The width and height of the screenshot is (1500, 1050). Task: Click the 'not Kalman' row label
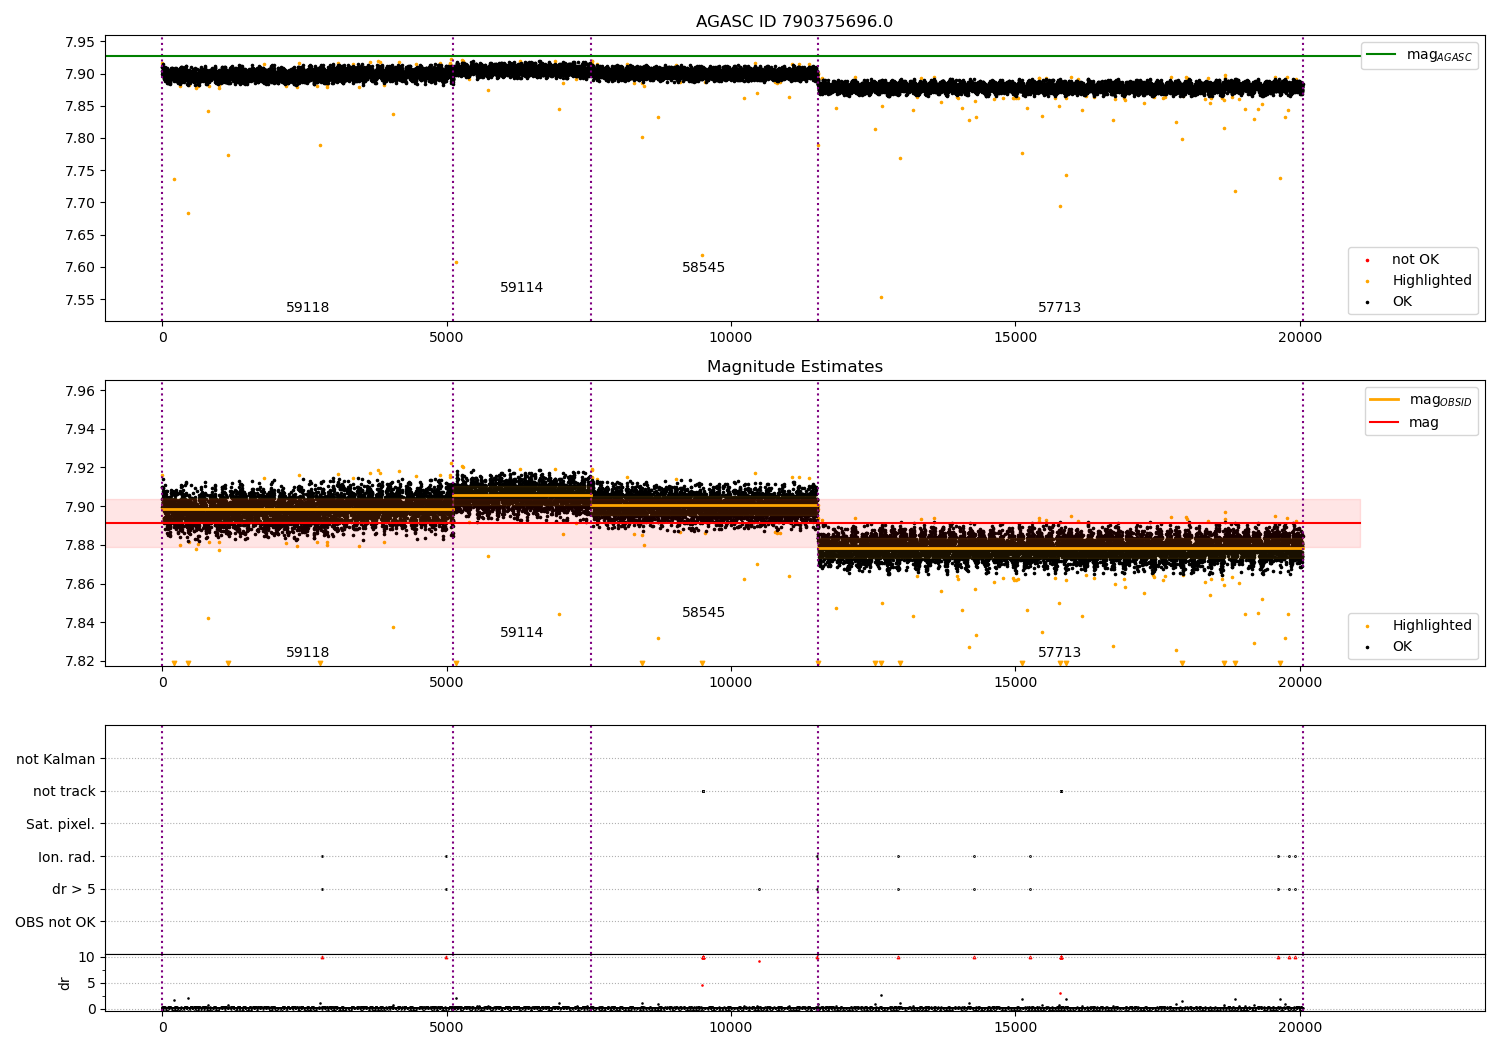pos(56,759)
